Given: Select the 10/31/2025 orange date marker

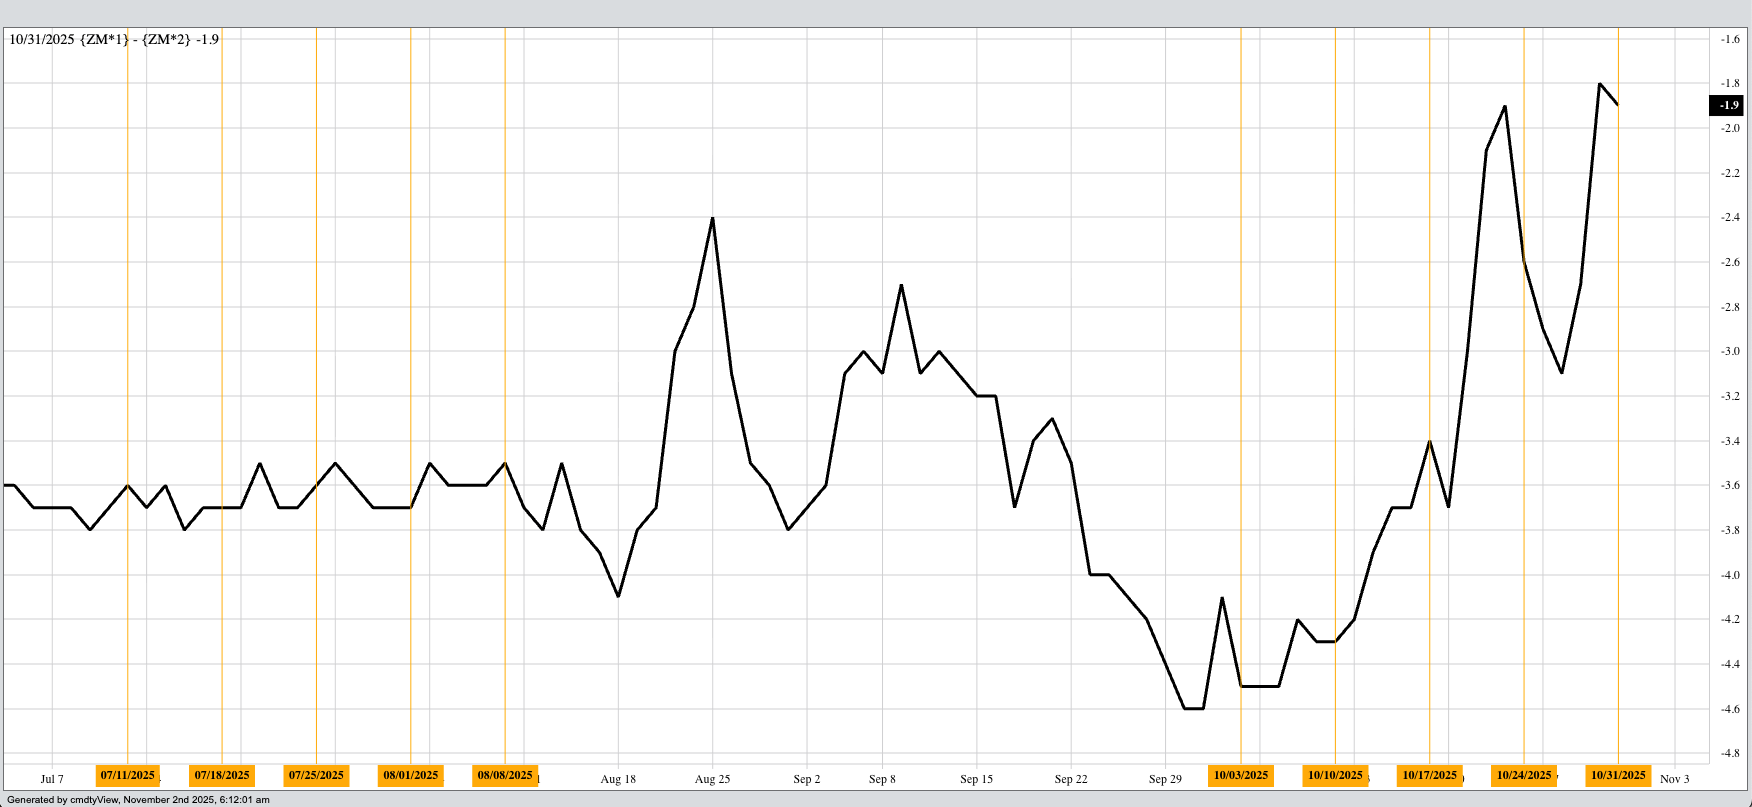Looking at the screenshot, I should click(x=1618, y=775).
